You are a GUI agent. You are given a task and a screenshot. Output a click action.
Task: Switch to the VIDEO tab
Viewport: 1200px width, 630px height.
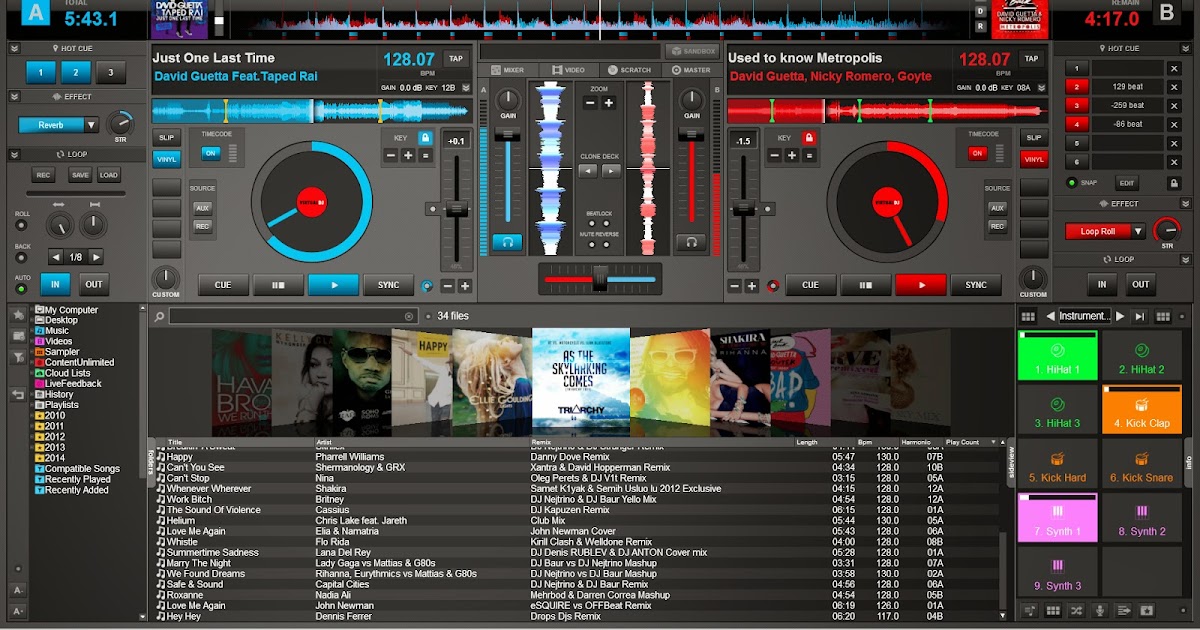(x=568, y=70)
